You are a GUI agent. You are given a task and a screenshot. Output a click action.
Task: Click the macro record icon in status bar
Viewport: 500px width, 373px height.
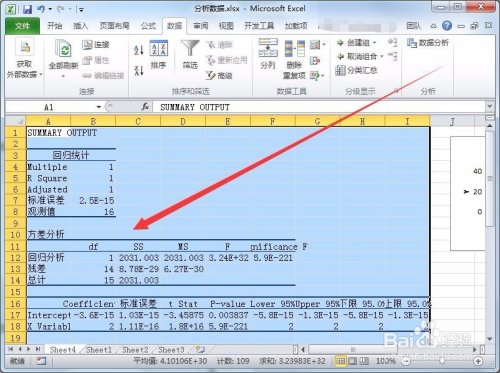41,361
